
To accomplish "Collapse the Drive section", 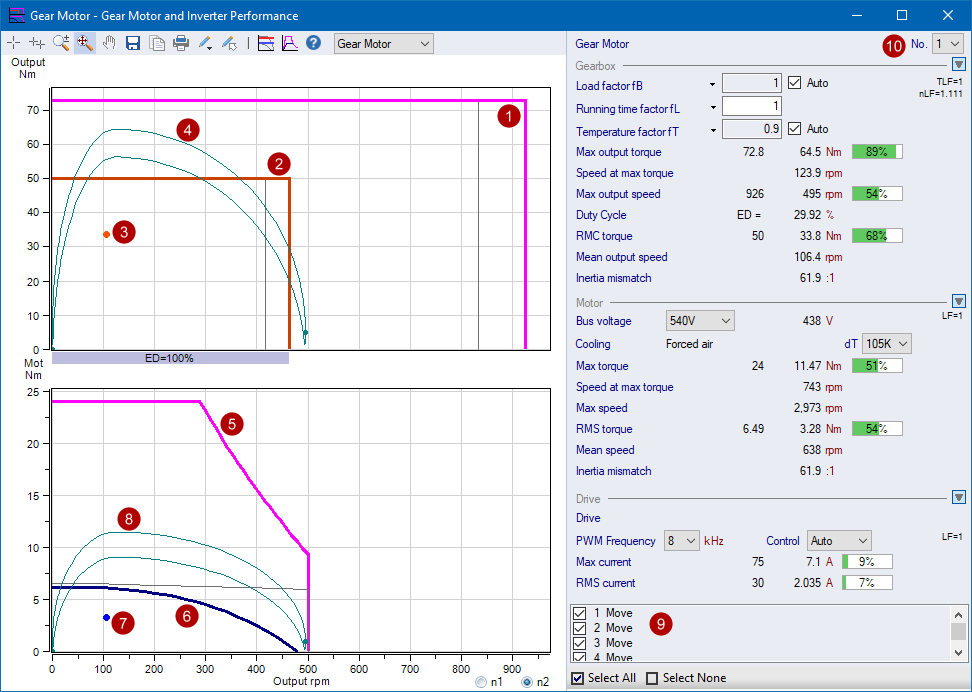I will (958, 497).
